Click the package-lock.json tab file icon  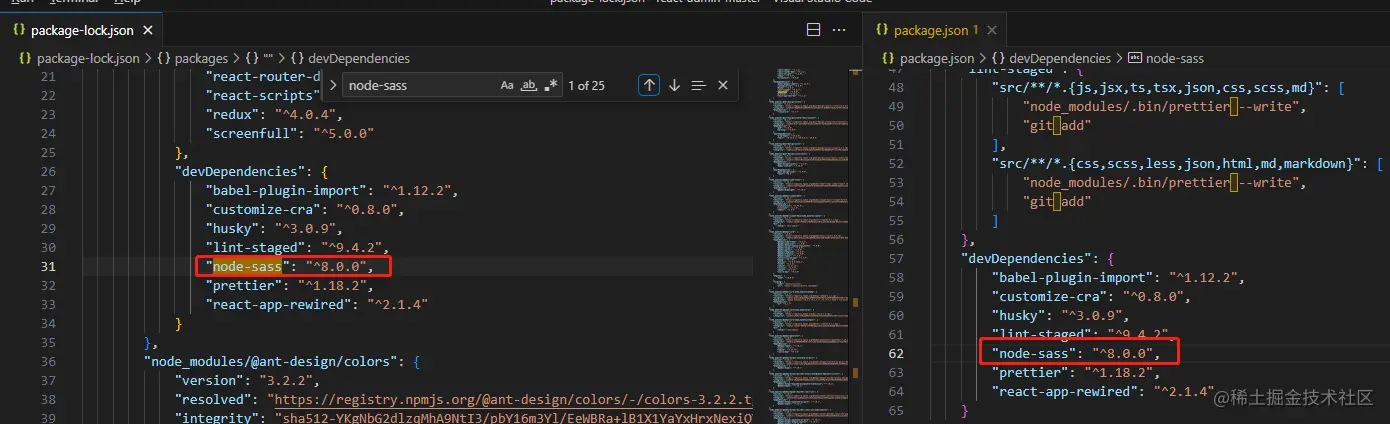tap(19, 30)
